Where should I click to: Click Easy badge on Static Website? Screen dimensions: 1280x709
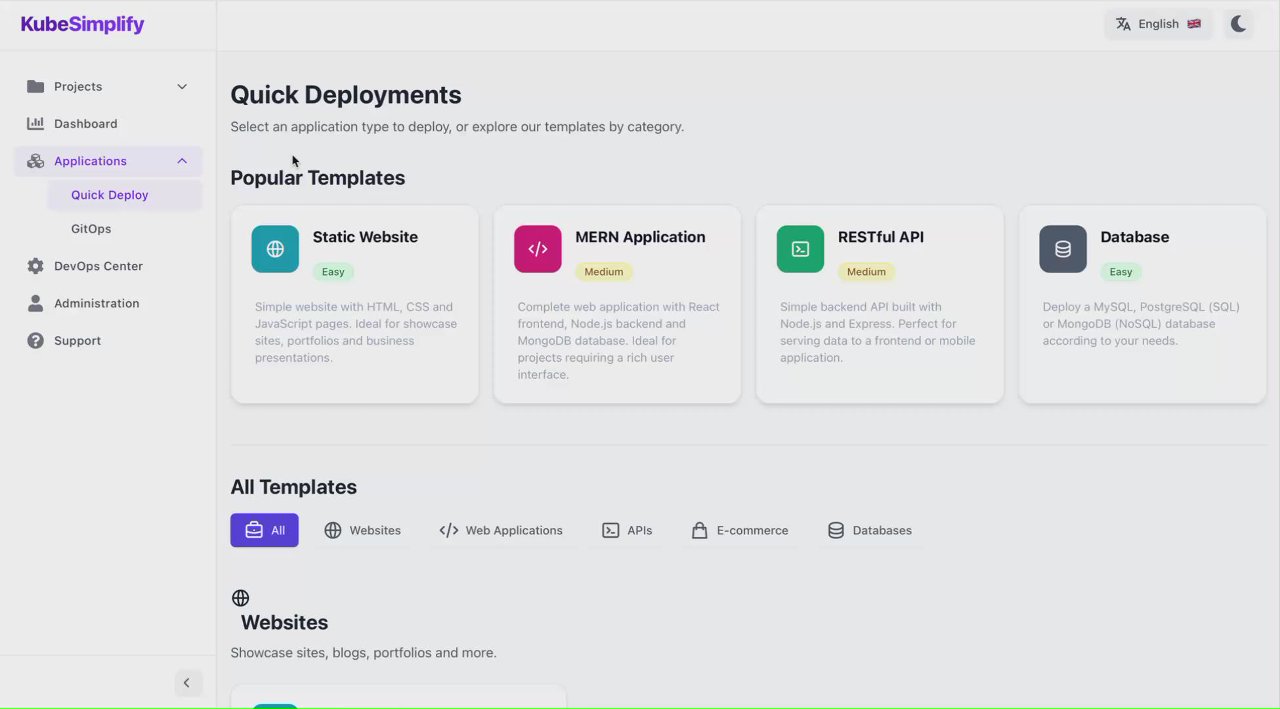point(333,272)
